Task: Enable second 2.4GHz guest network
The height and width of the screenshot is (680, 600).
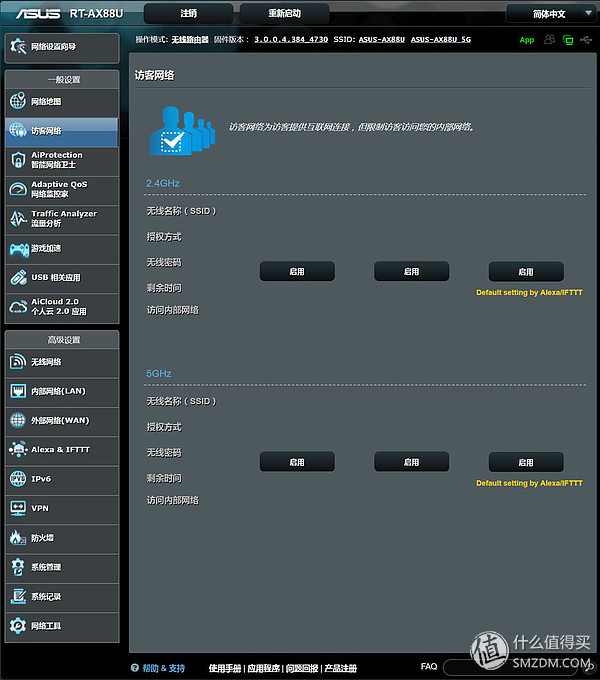Action: [x=411, y=271]
